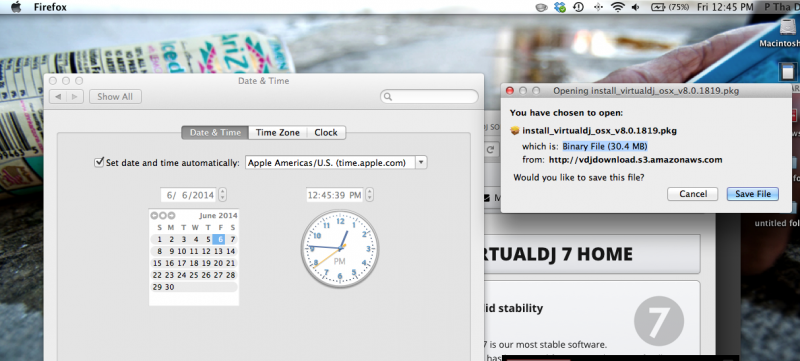Open the Time Machine menu bar icon
800x361 pixels.
coord(578,7)
